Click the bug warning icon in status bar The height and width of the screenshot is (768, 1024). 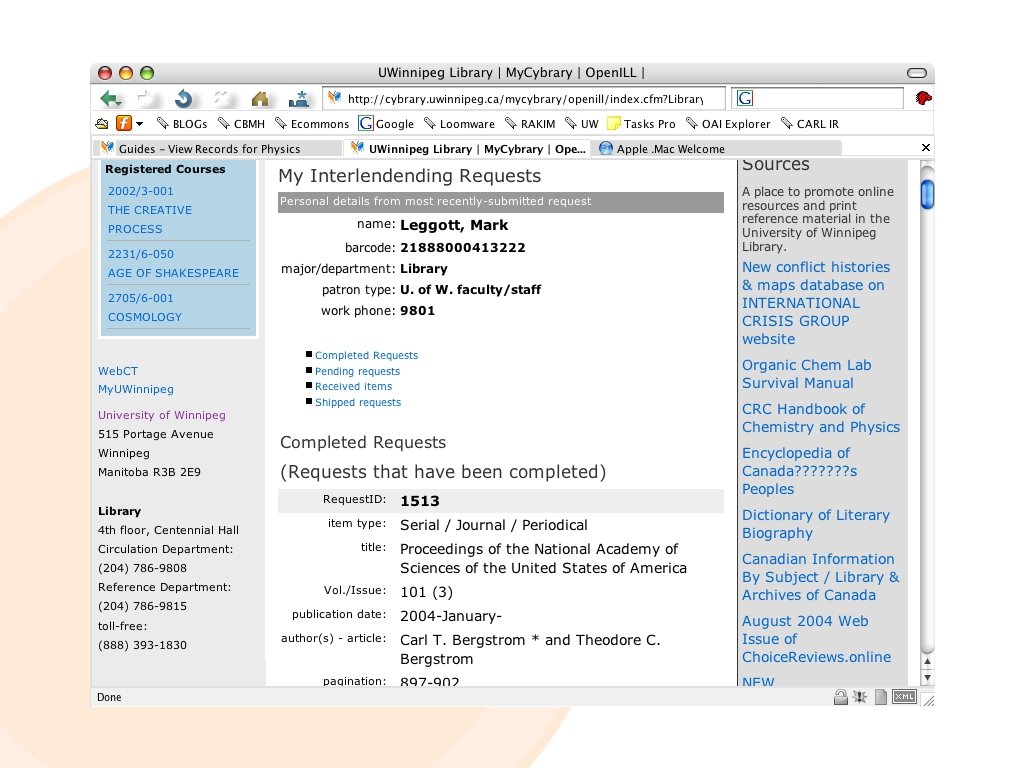pyautogui.click(x=860, y=697)
